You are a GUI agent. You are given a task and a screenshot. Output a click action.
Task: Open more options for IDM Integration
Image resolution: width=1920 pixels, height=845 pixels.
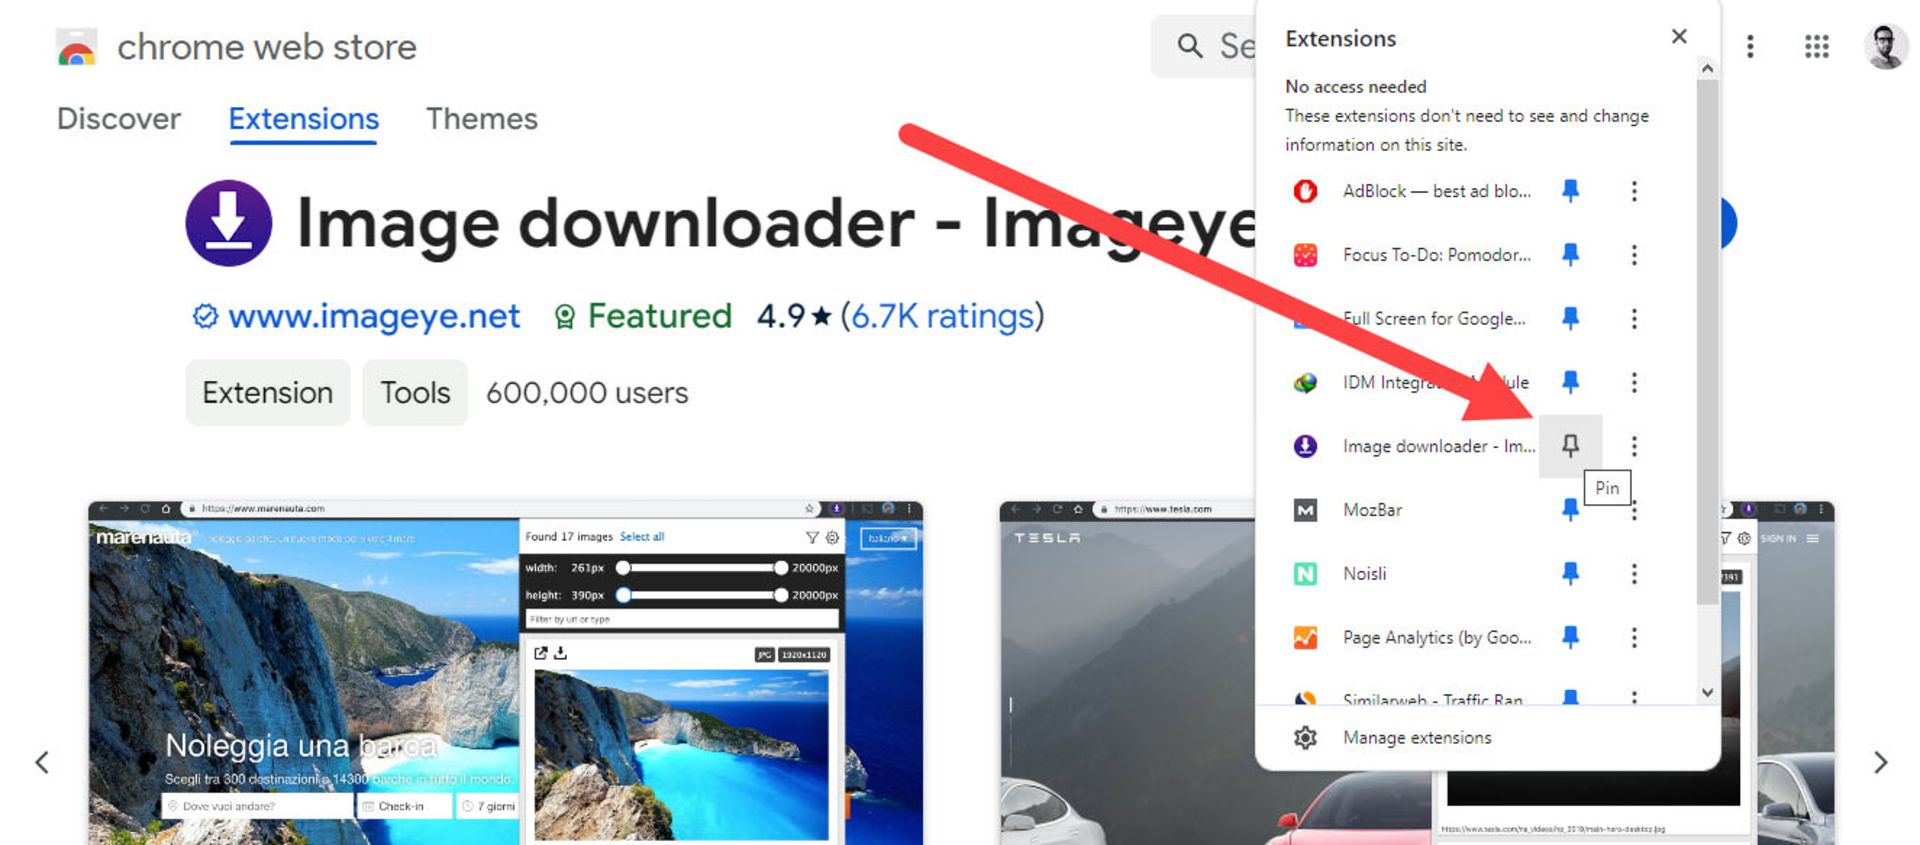click(x=1634, y=382)
